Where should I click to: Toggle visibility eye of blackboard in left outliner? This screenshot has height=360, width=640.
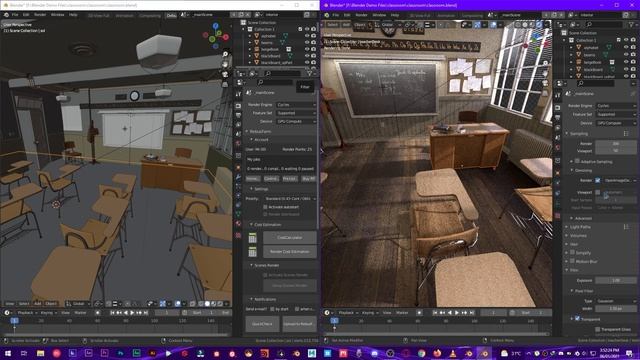pyautogui.click(x=307, y=56)
